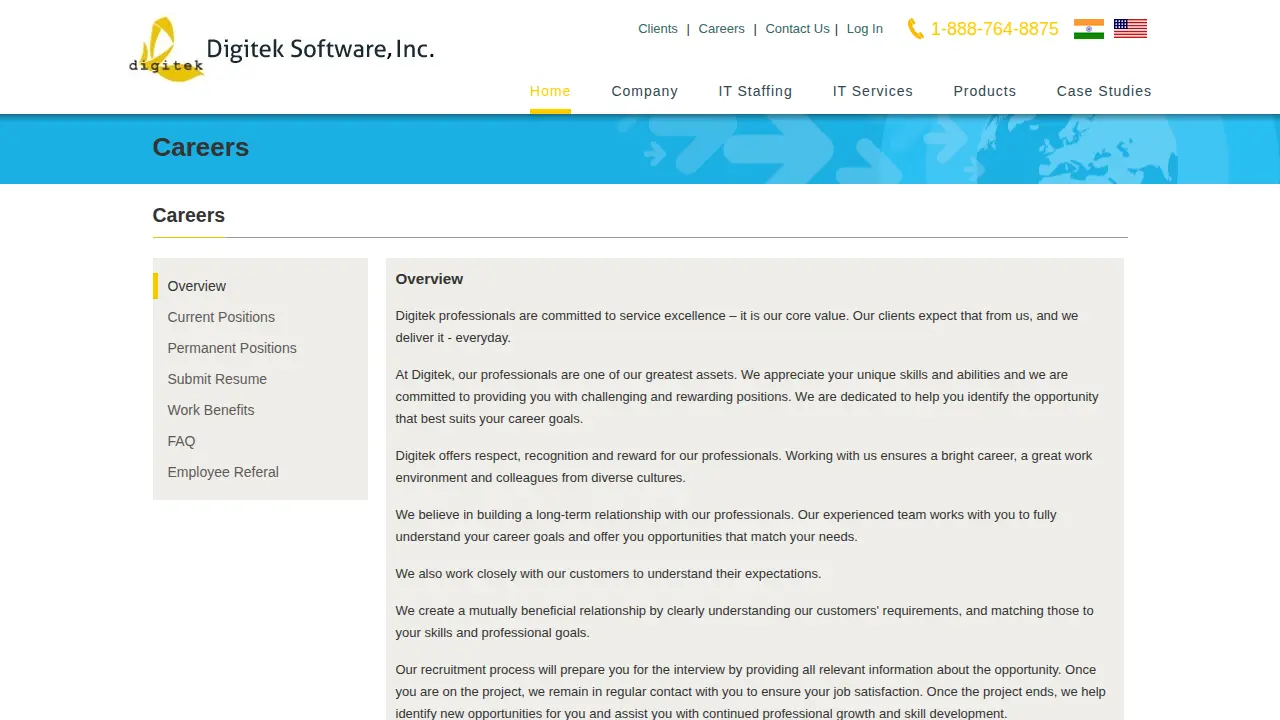
Task: Open the IT Services menu
Action: [x=873, y=91]
